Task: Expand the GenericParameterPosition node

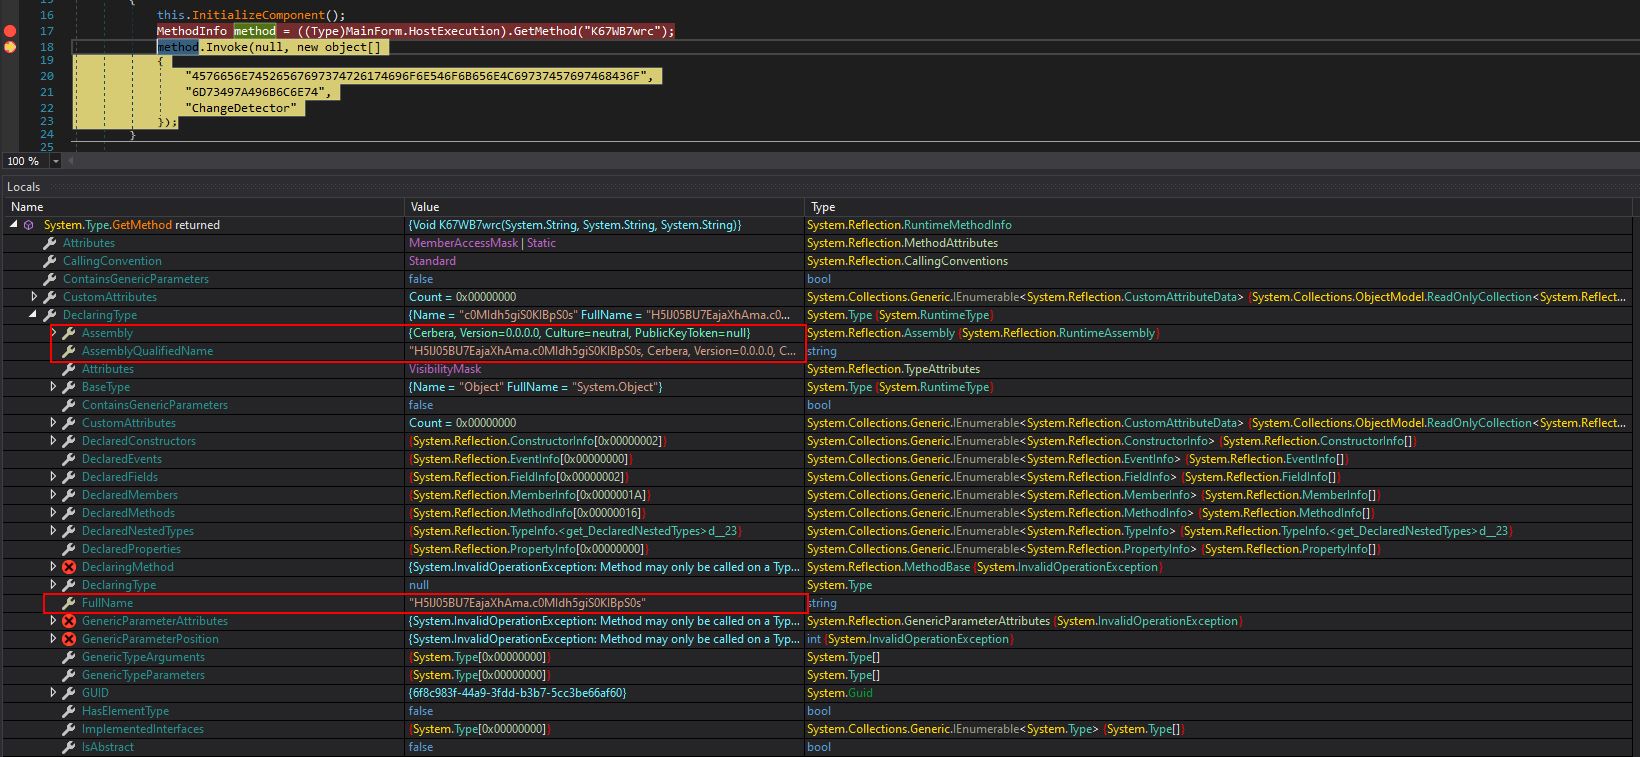Action: point(53,639)
